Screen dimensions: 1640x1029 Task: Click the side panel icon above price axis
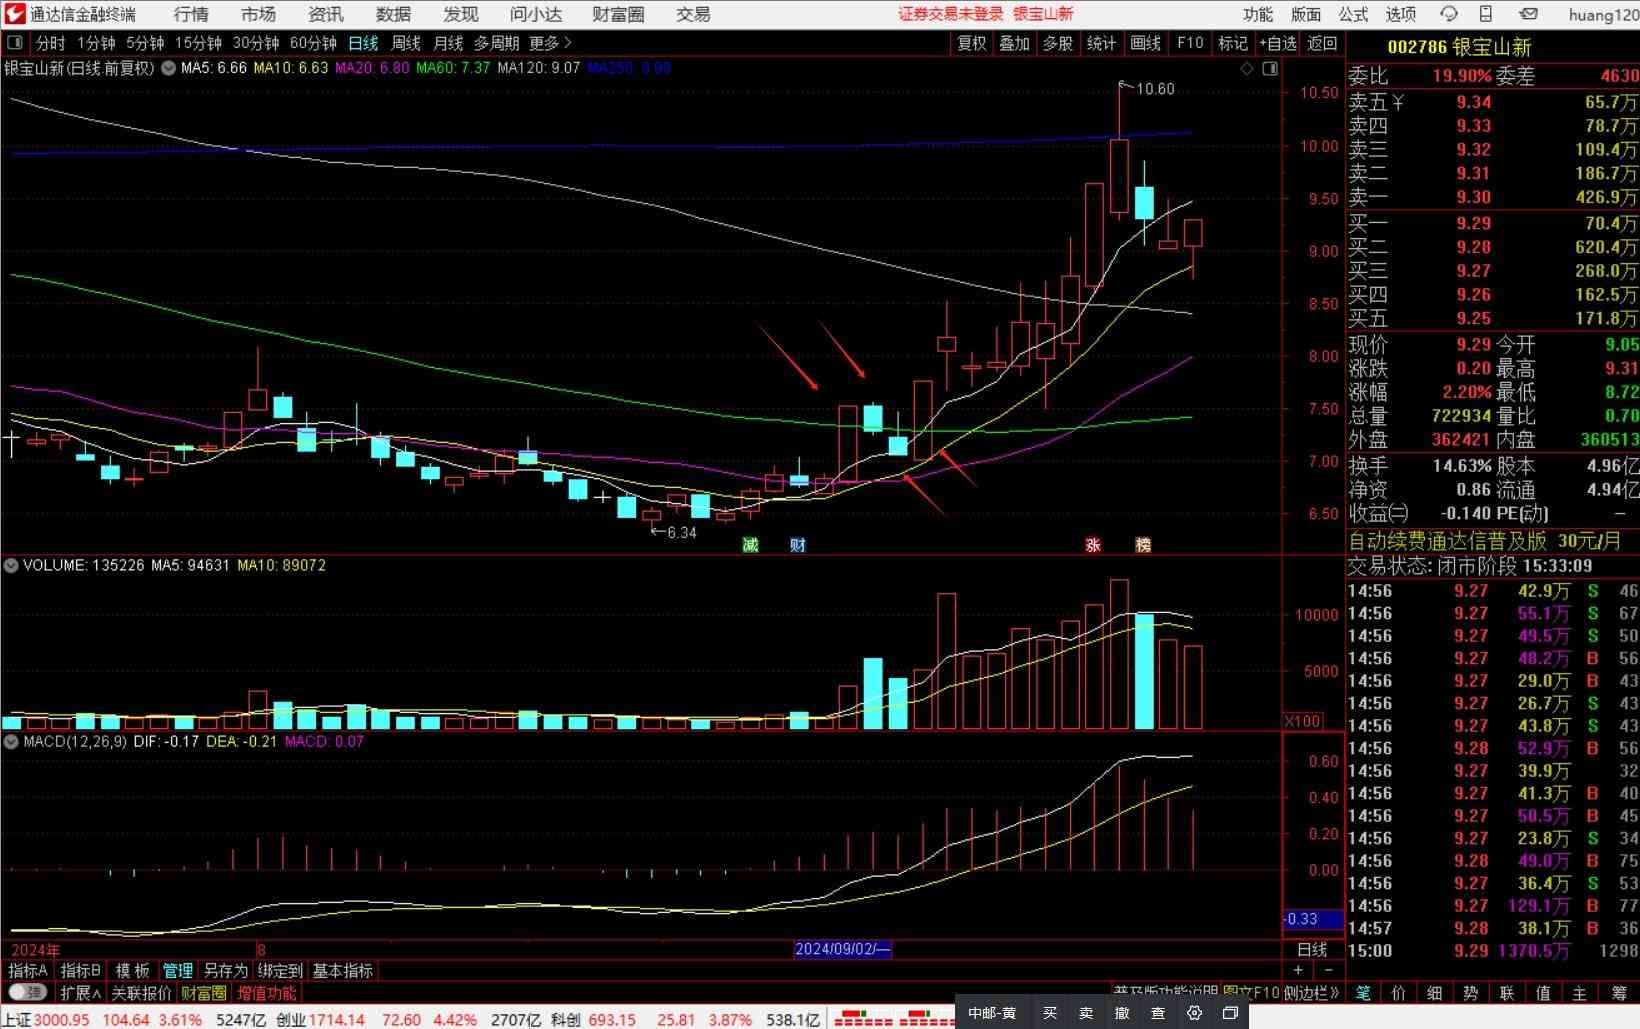[1270, 68]
